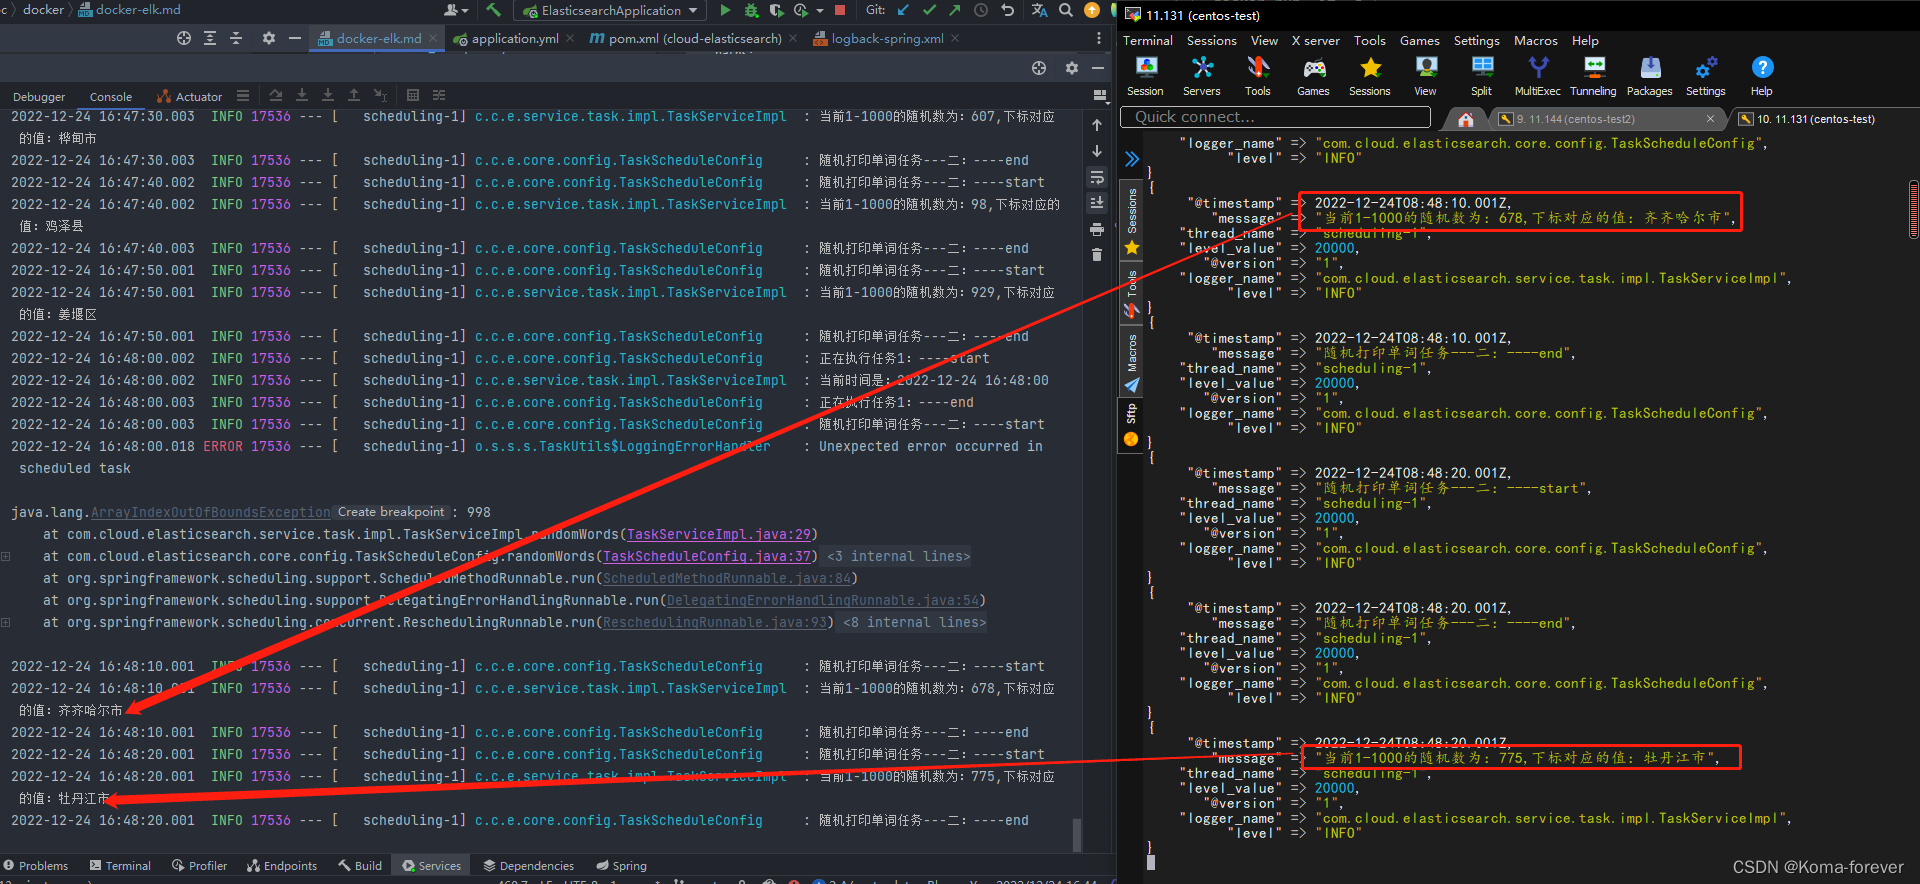Run with coverage using the shield icon

(776, 10)
